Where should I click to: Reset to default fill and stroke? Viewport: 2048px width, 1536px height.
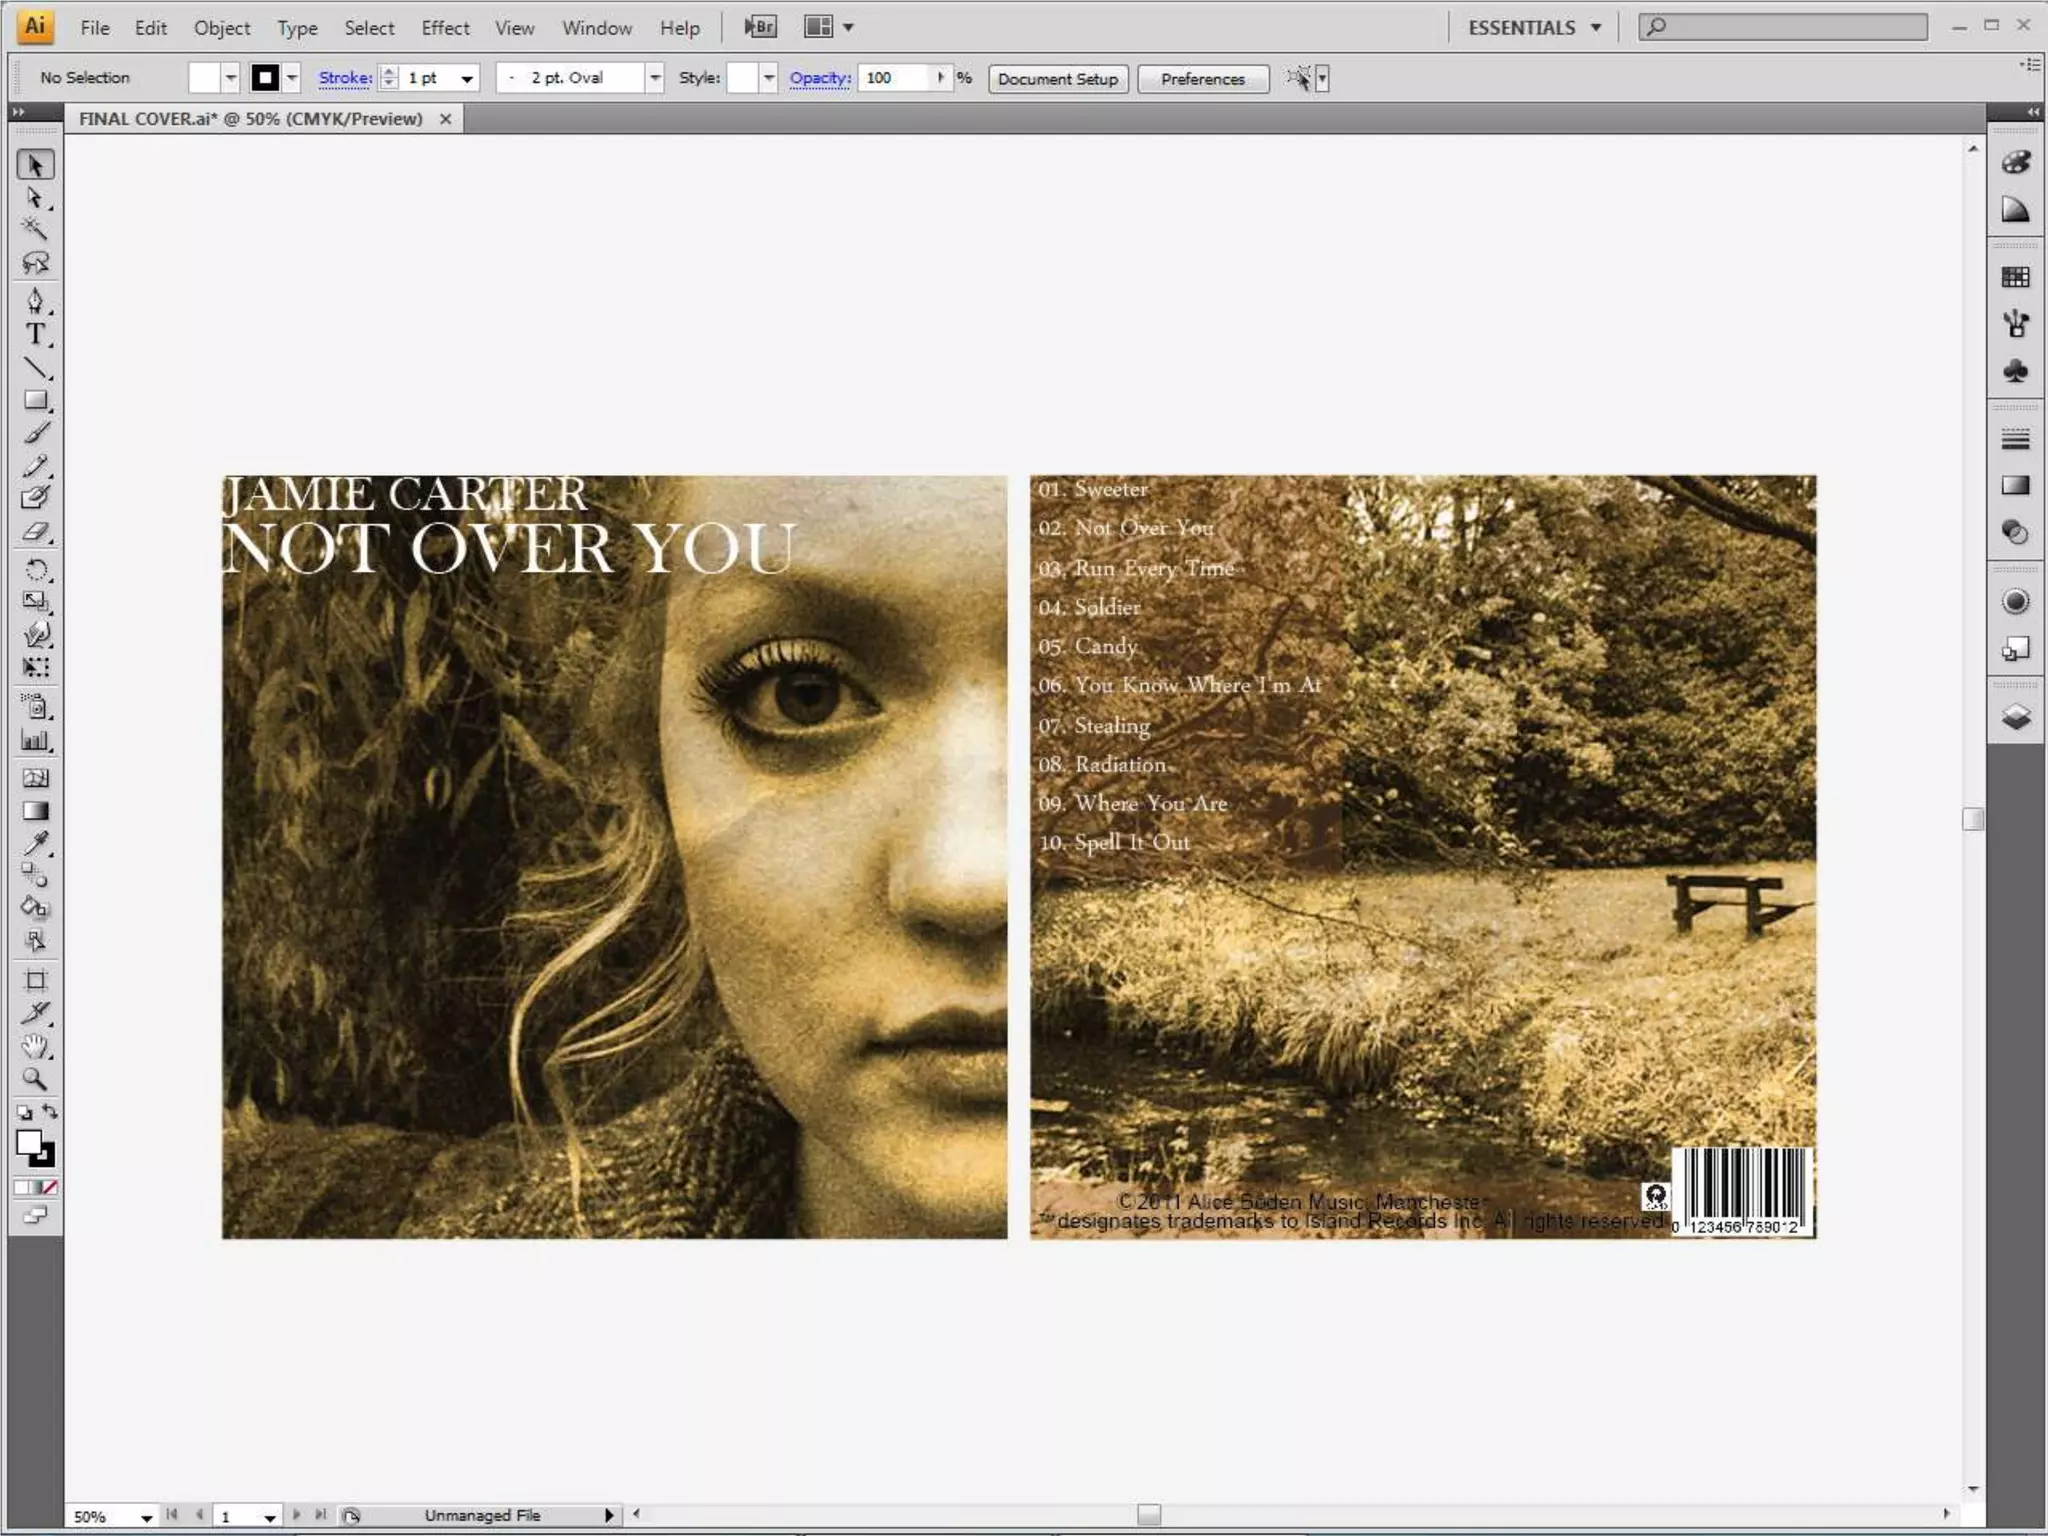coord(24,1112)
